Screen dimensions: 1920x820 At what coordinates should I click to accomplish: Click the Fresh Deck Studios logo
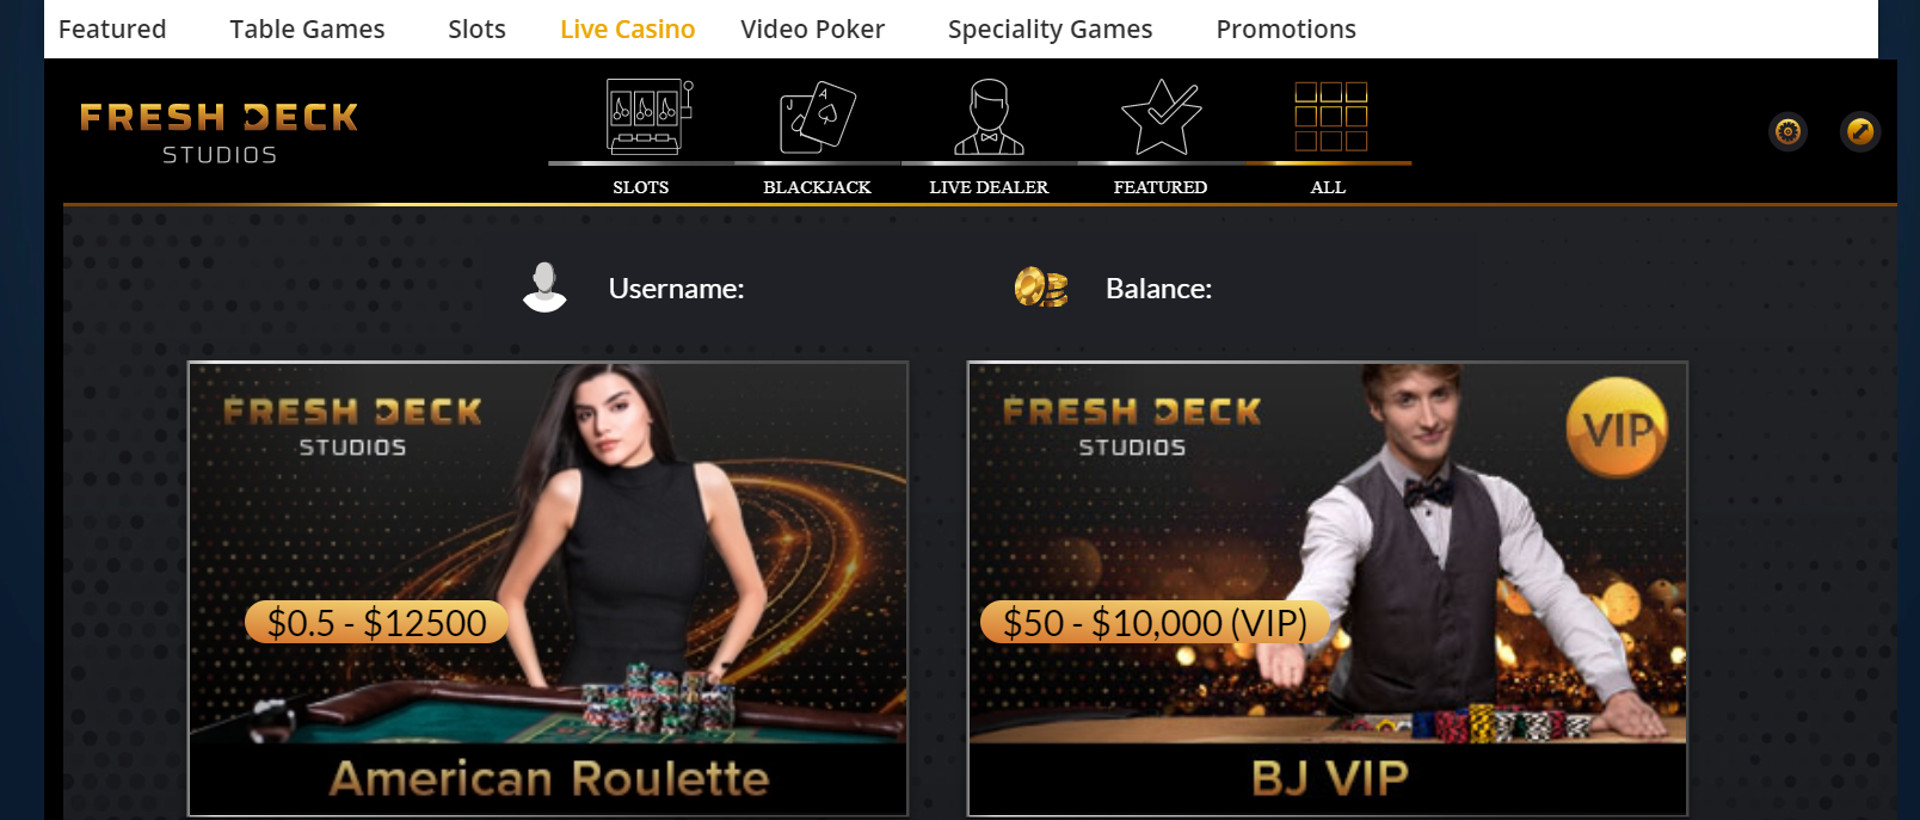219,132
